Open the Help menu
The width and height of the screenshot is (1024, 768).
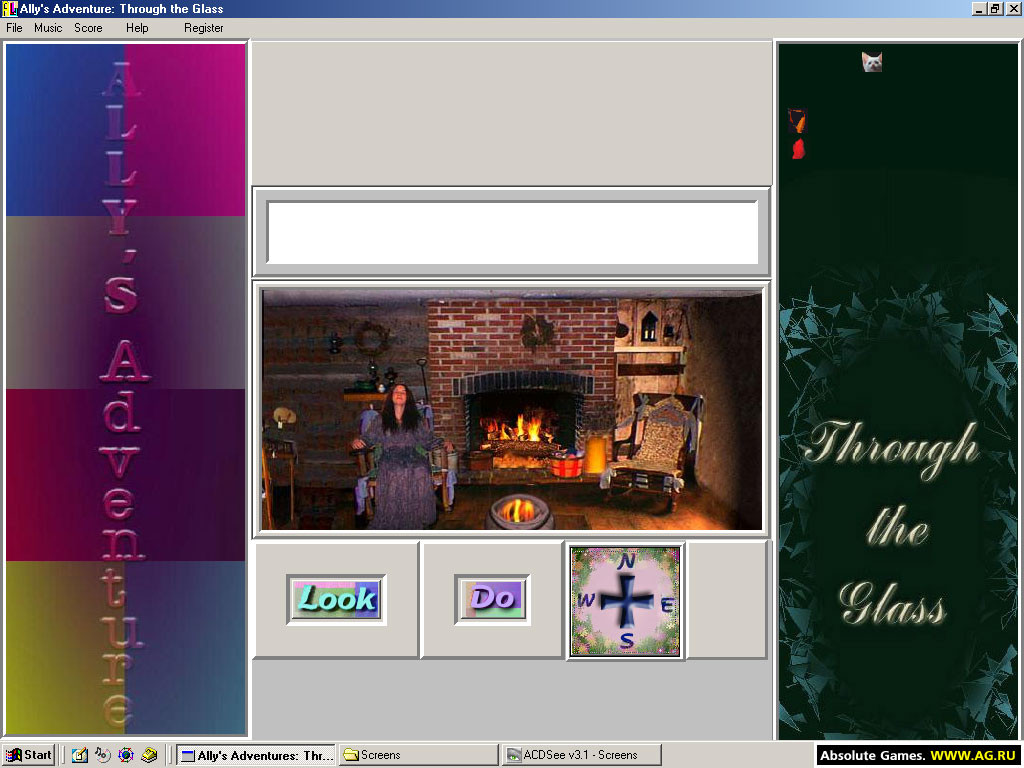click(x=137, y=28)
